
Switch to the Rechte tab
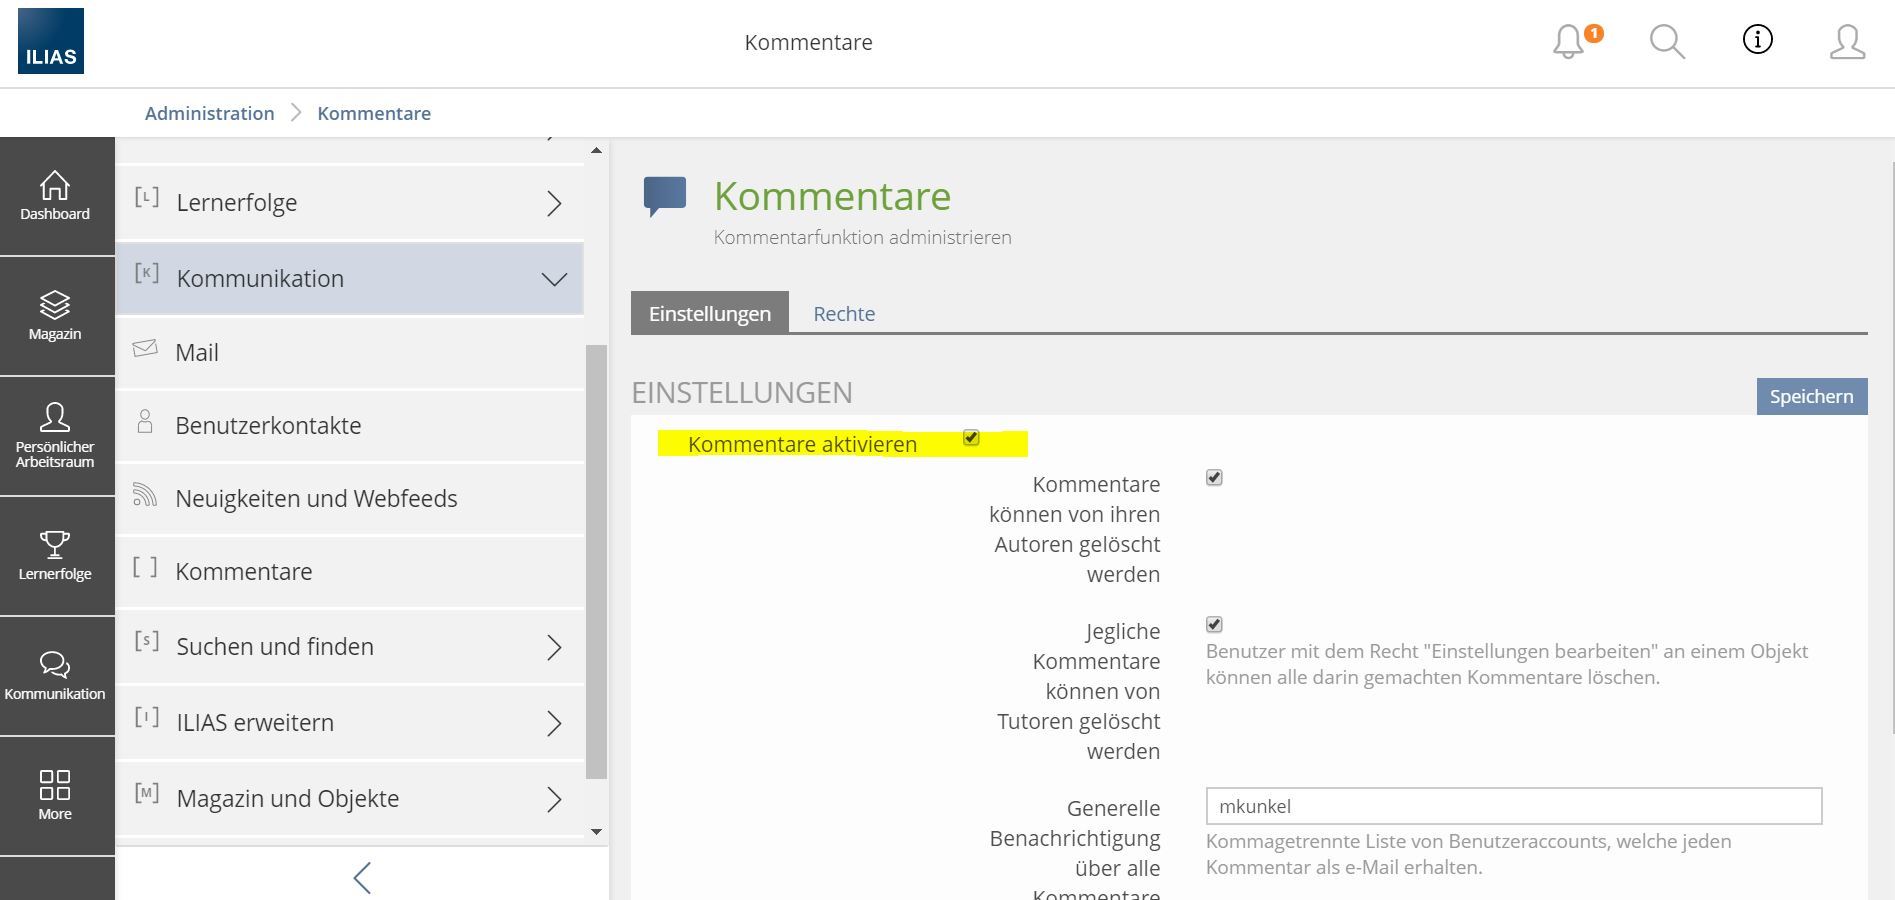pyautogui.click(x=843, y=314)
